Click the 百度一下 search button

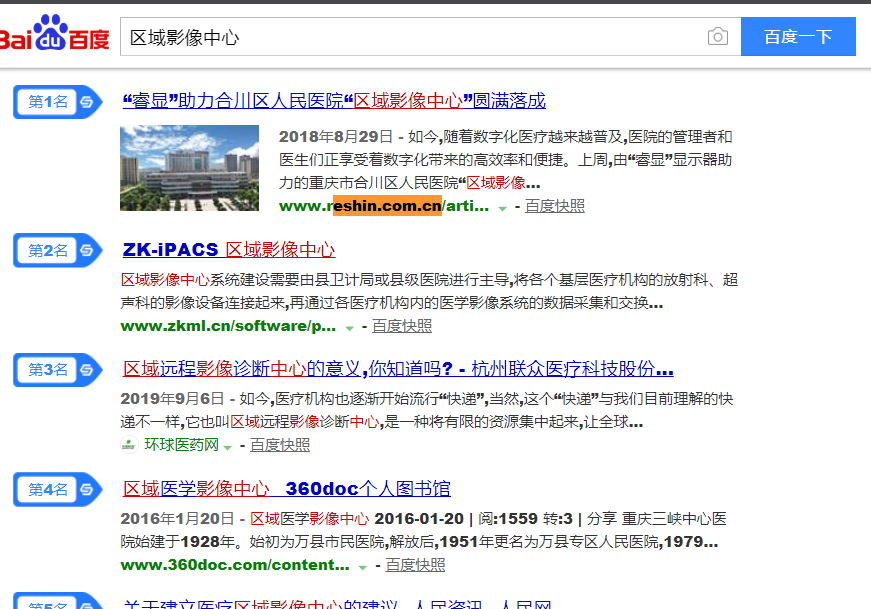click(798, 37)
